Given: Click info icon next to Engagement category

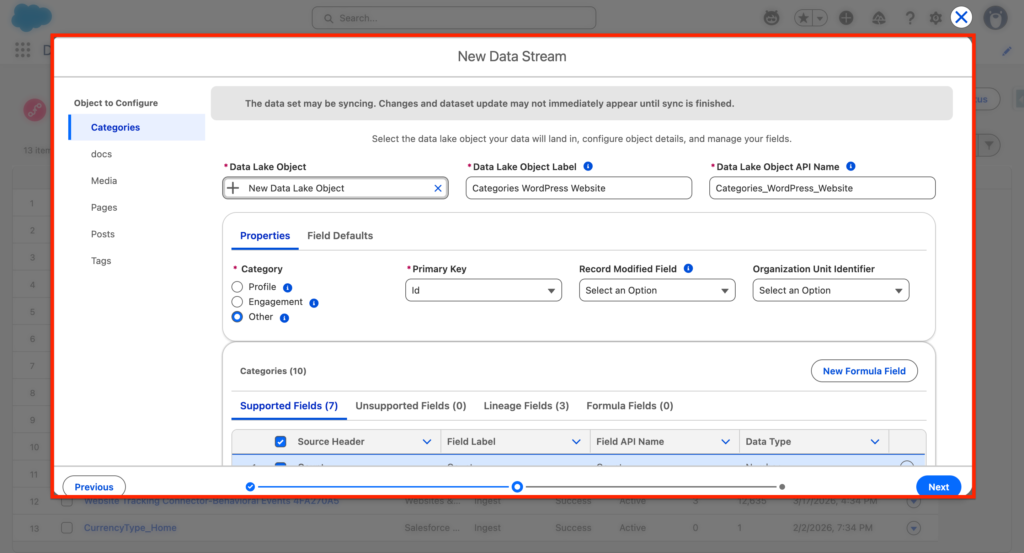Looking at the screenshot, I should click(314, 302).
